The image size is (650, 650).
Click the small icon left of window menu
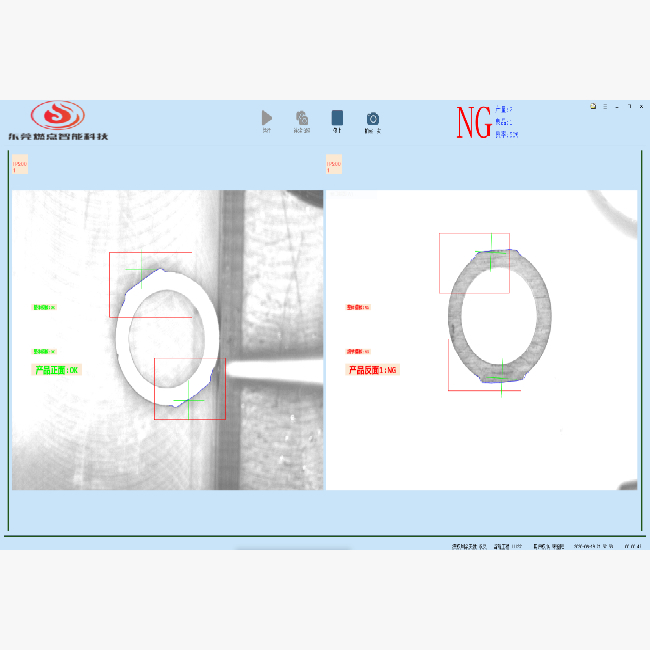[592, 106]
